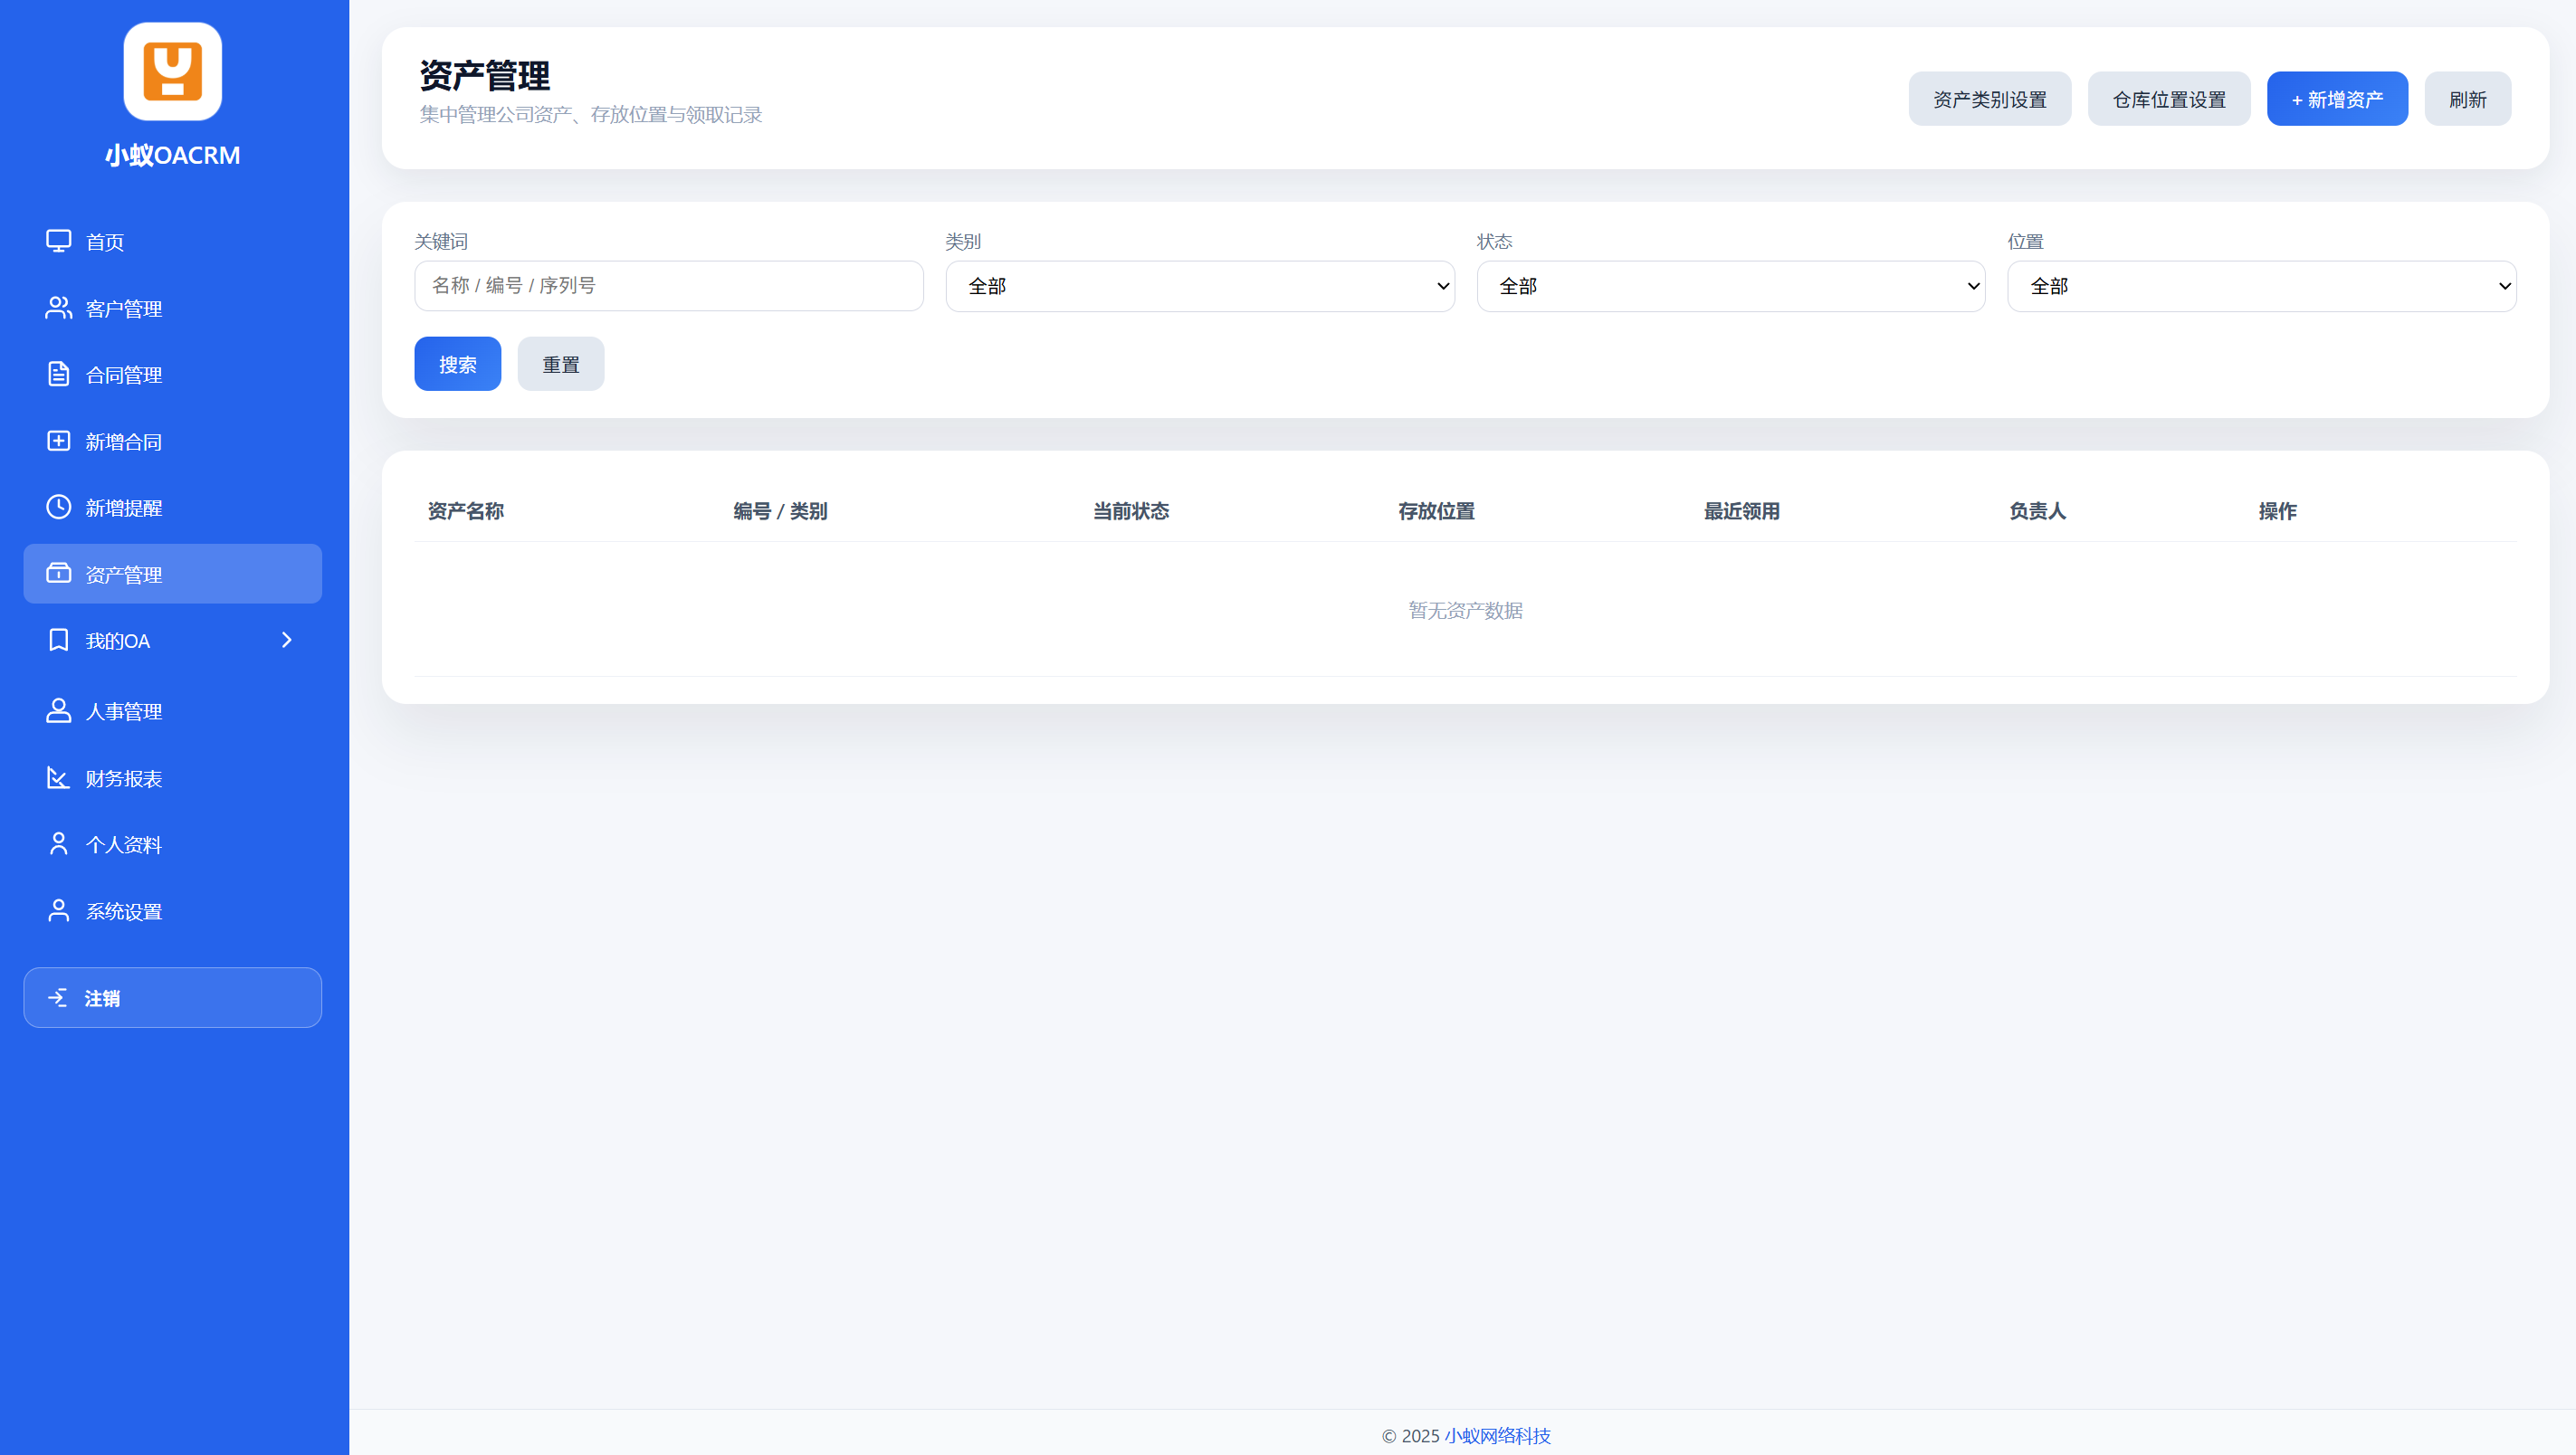Screen dimensions: 2576x1455
Task: Open the 位置 filter dropdown
Action: tap(2261, 286)
